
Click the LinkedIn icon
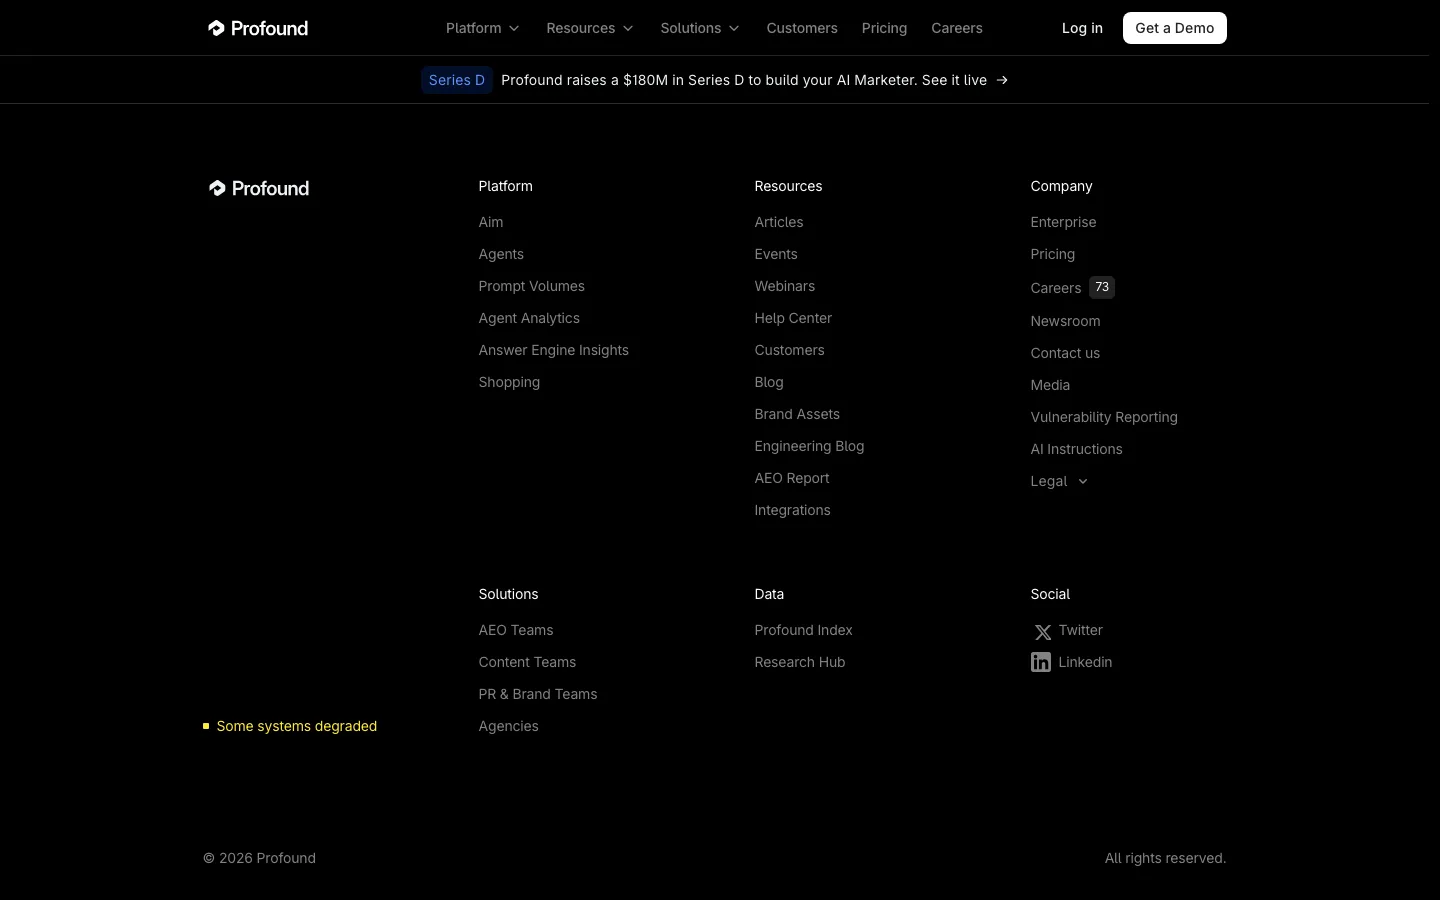pos(1041,662)
